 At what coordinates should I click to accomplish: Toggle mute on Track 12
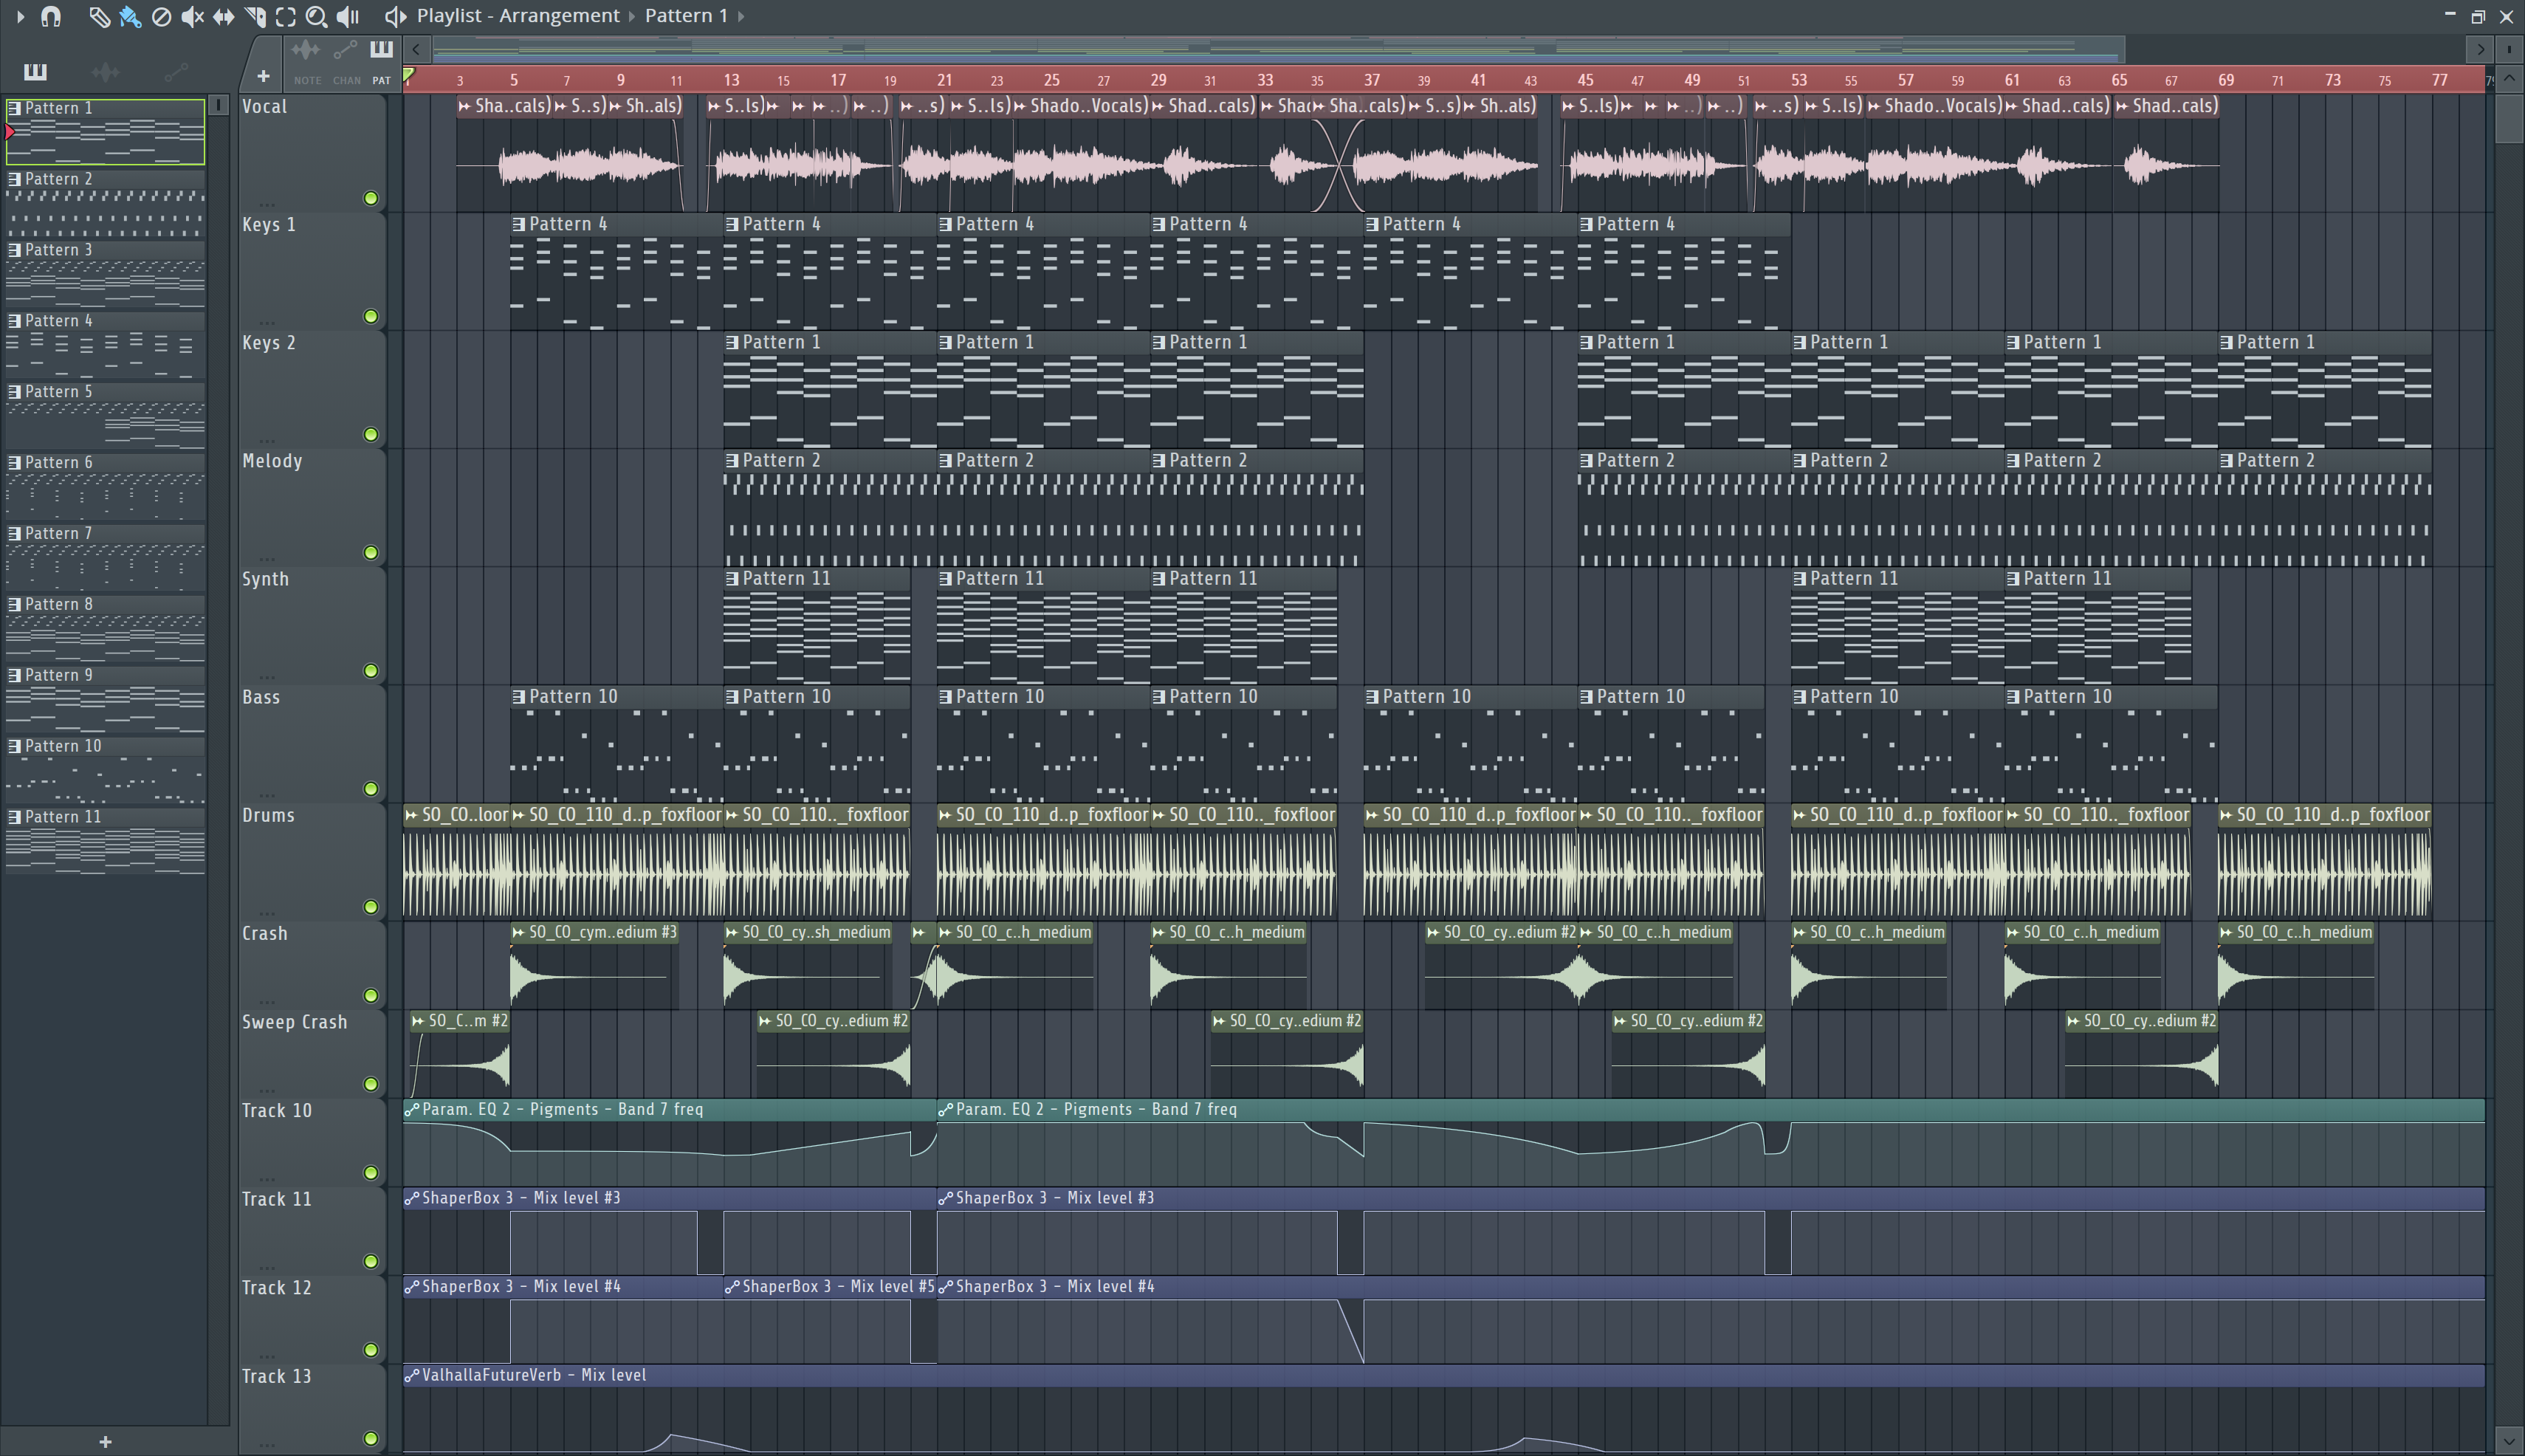[x=371, y=1349]
